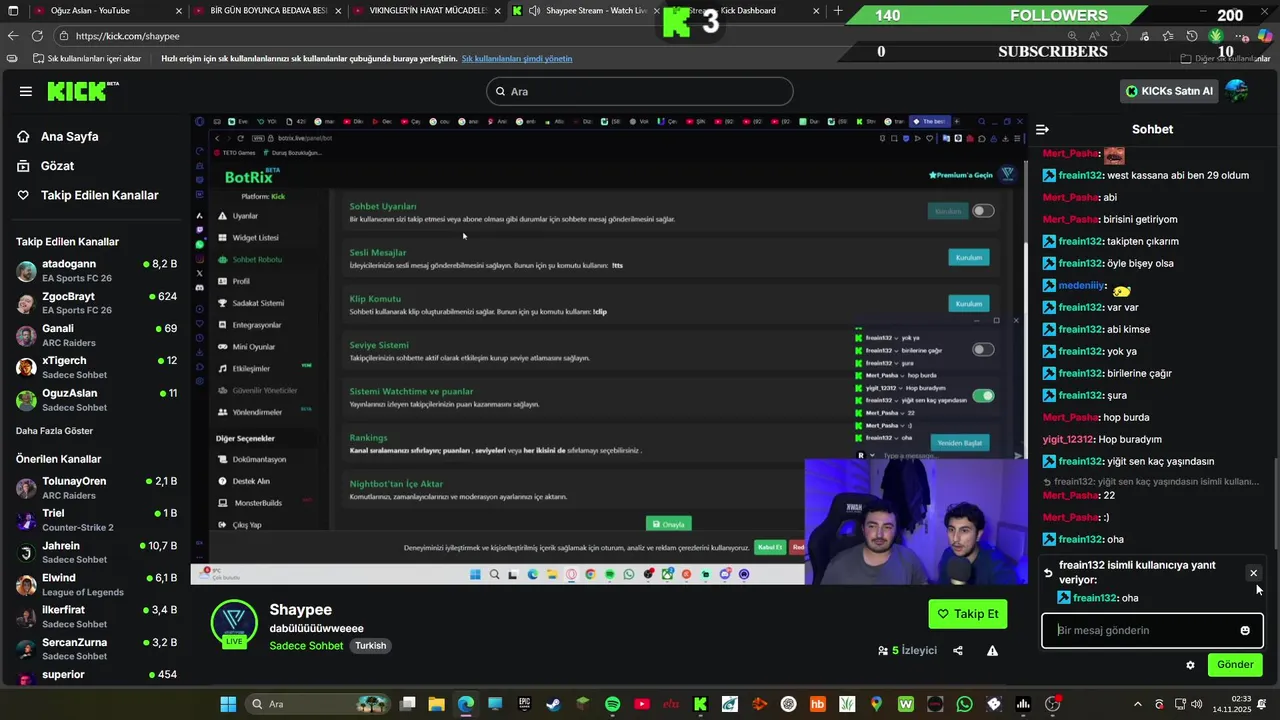The image size is (1280, 720).
Task: Click the medeniiiy username in chat
Action: pos(1081,286)
